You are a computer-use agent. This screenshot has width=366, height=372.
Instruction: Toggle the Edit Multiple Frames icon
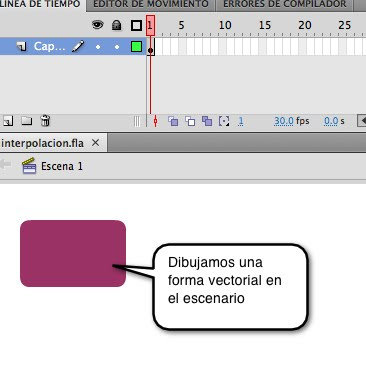pyautogui.click(x=207, y=121)
